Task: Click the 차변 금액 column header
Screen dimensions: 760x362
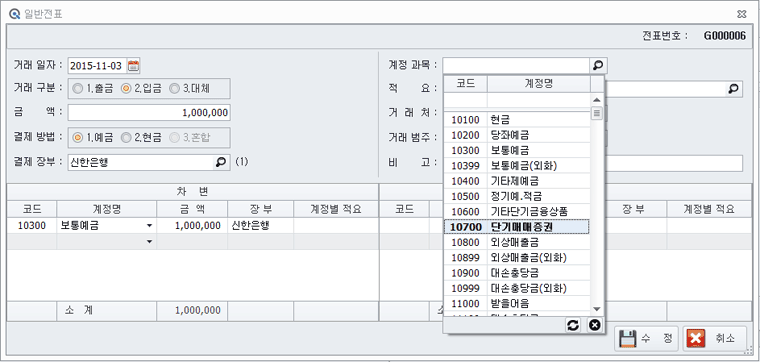Action: (x=192, y=209)
